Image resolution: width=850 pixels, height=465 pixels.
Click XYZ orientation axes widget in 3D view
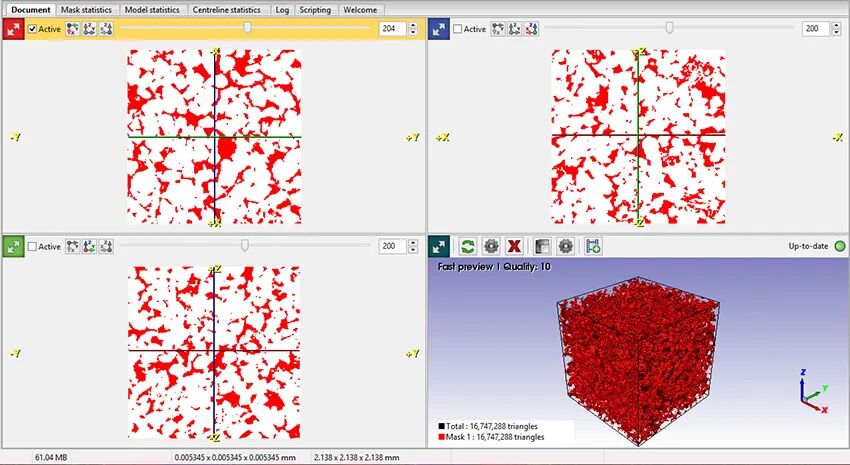(814, 391)
